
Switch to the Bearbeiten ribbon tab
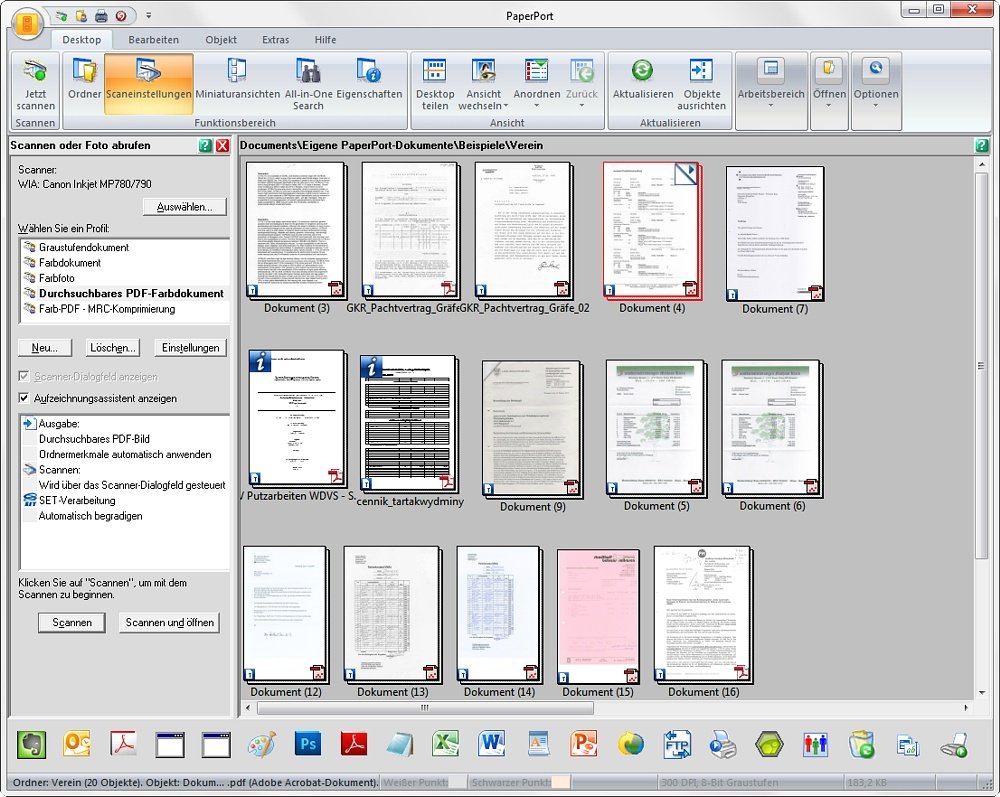[x=154, y=40]
